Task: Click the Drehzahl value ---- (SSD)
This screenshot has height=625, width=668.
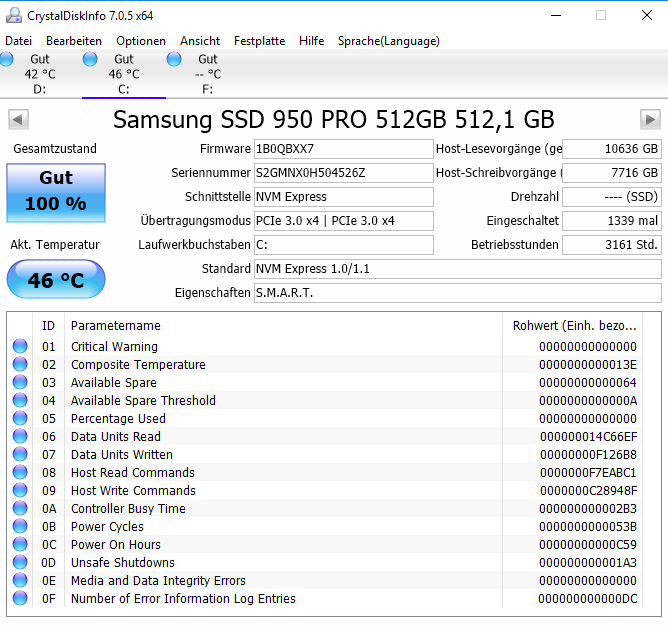Action: pyautogui.click(x=612, y=197)
